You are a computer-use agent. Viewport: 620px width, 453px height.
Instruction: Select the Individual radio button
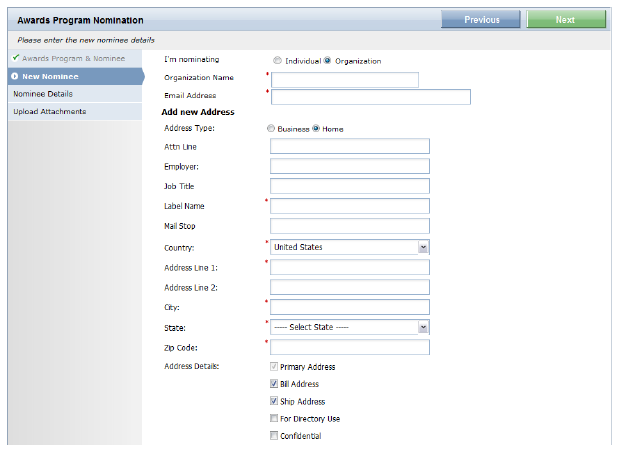click(277, 61)
